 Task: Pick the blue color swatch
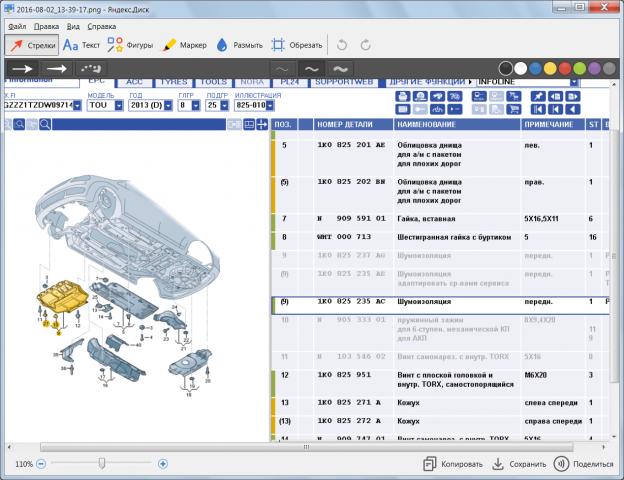pyautogui.click(x=535, y=68)
